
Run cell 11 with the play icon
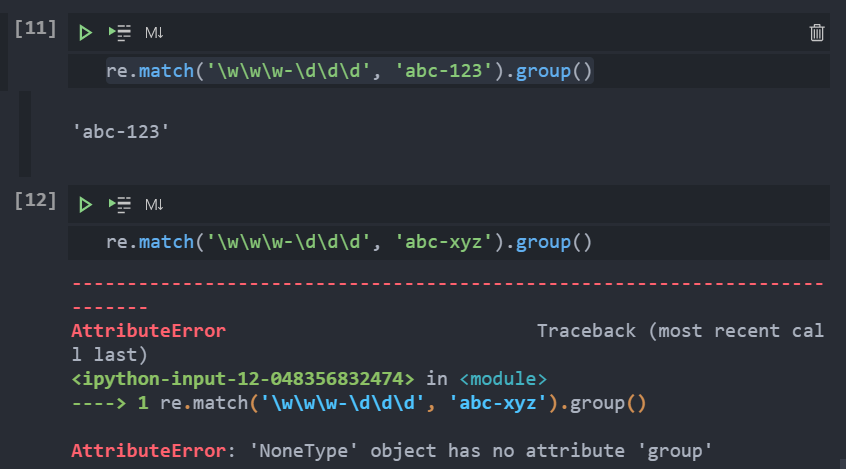[x=85, y=33]
